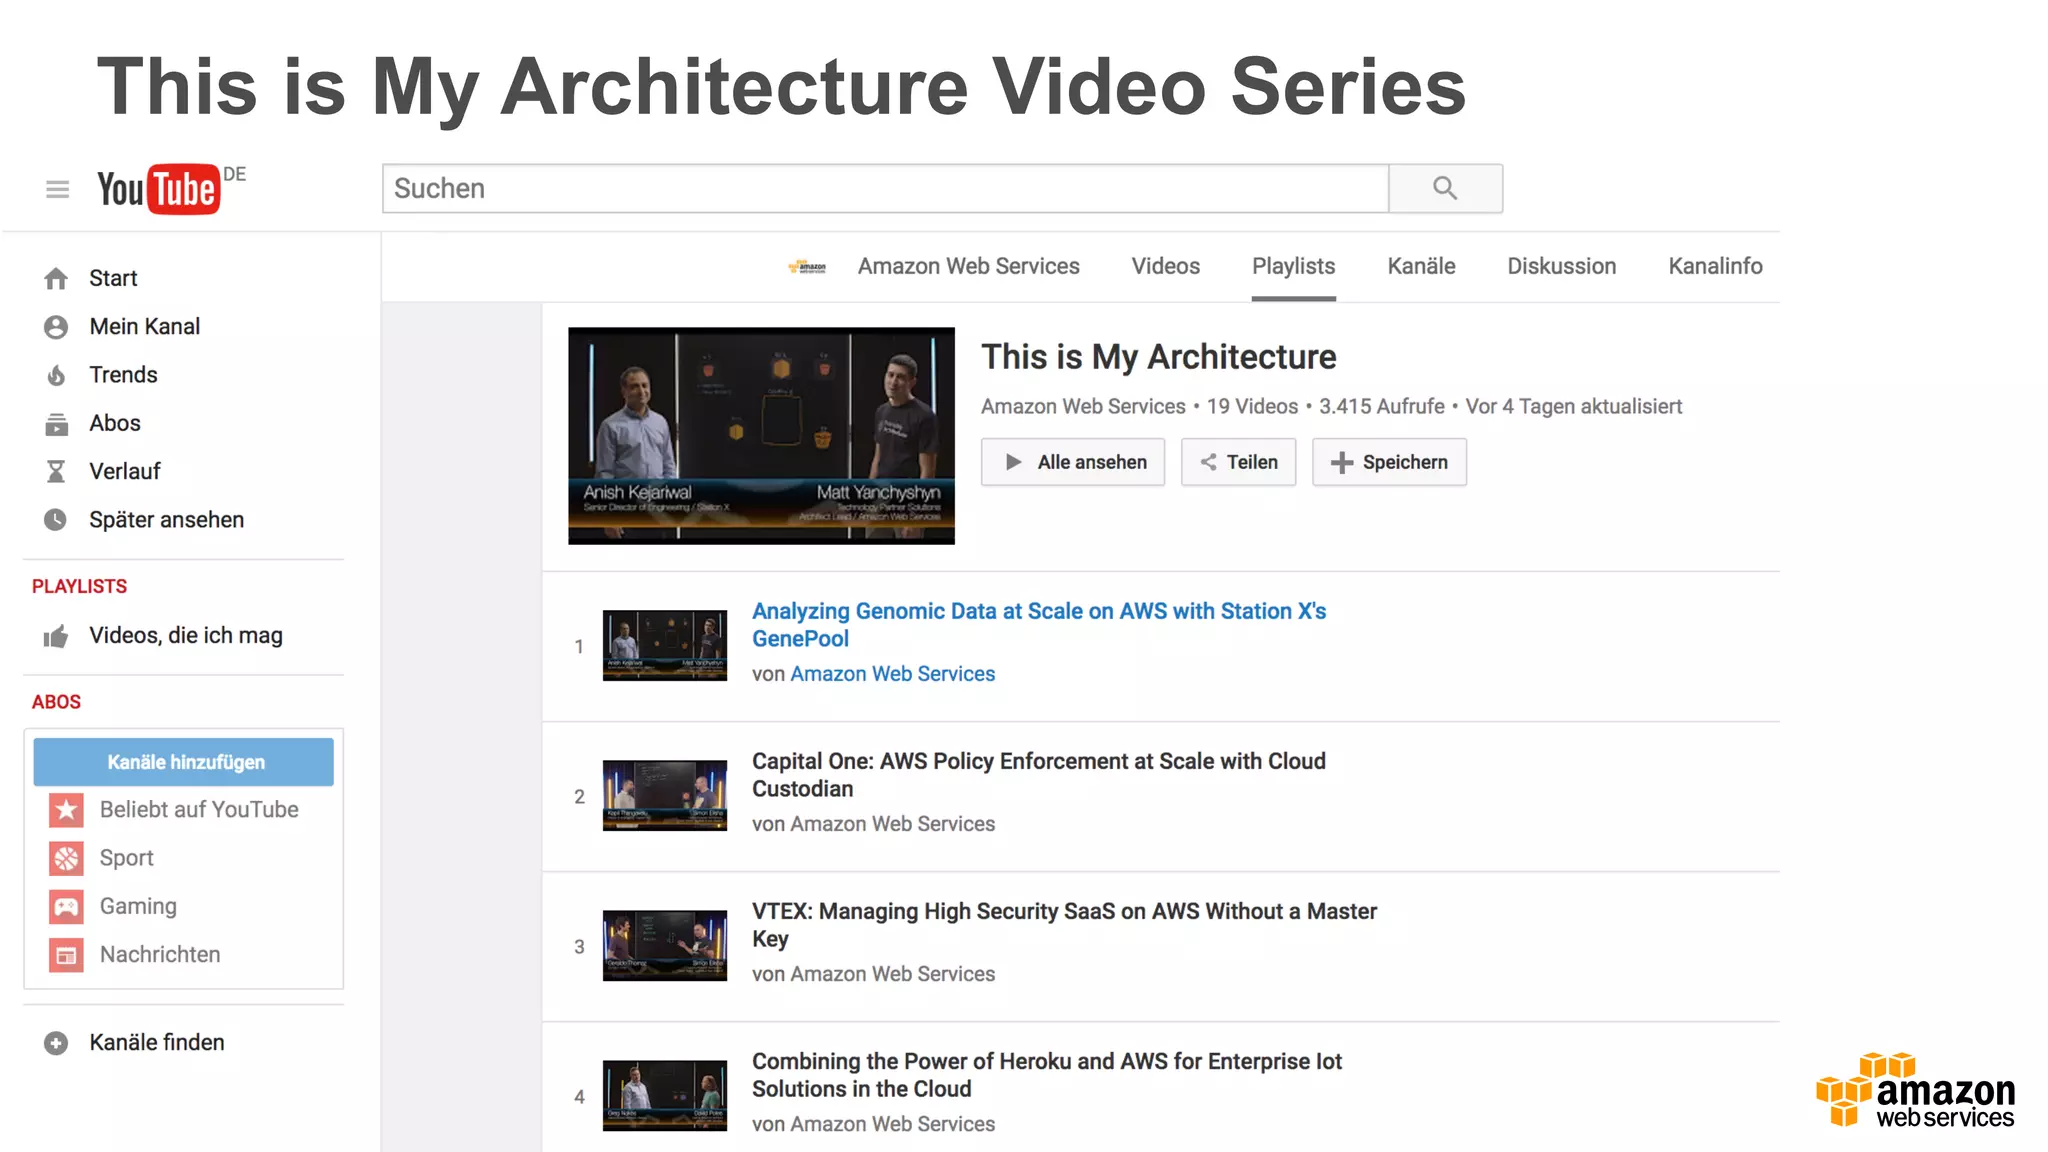Click the thumbnail of video 2

[x=664, y=796]
